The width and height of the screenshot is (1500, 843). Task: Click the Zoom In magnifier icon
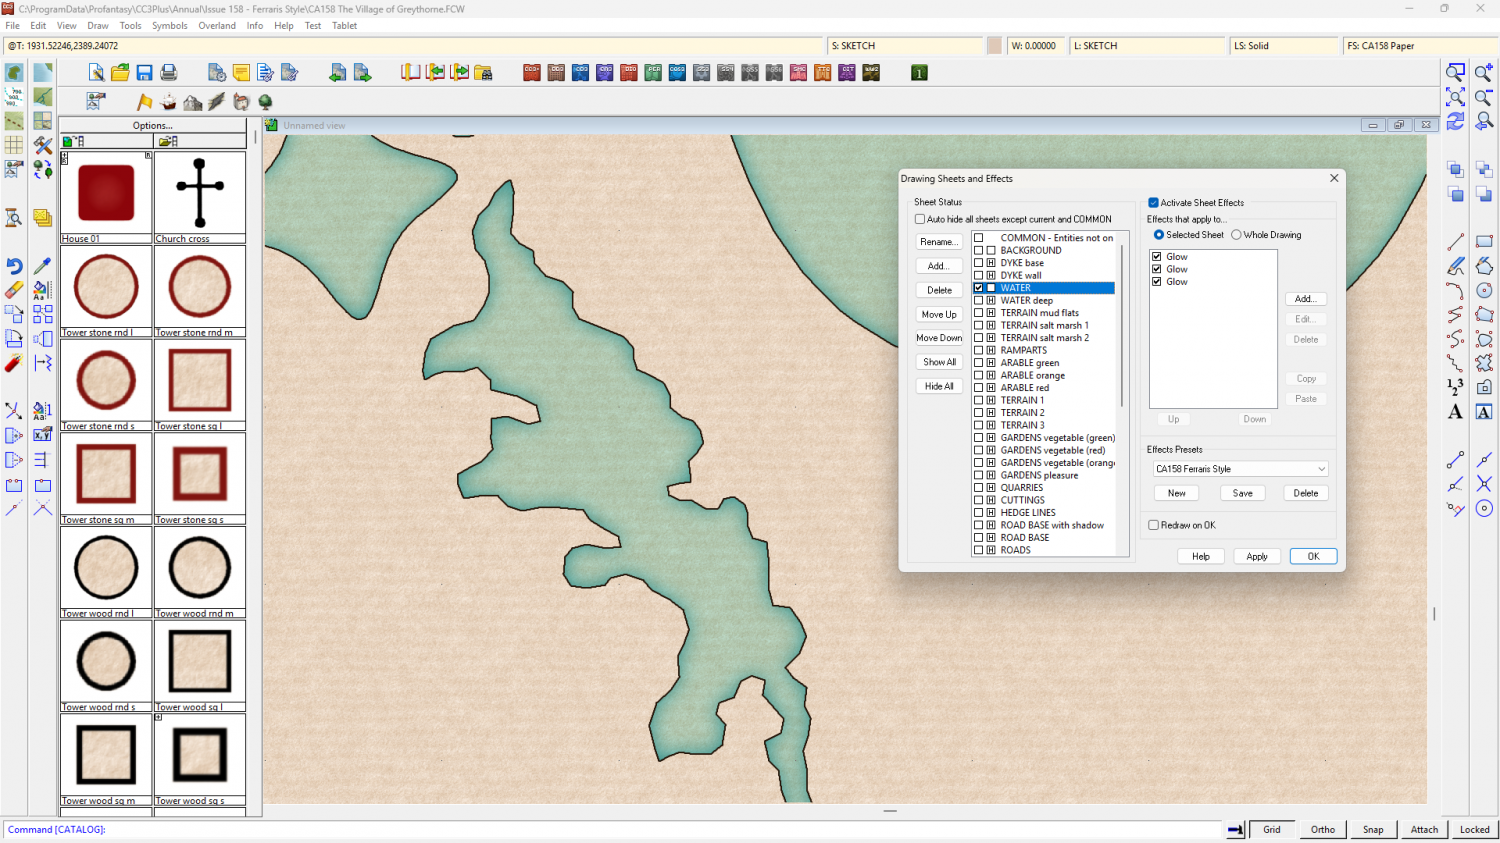[1483, 73]
